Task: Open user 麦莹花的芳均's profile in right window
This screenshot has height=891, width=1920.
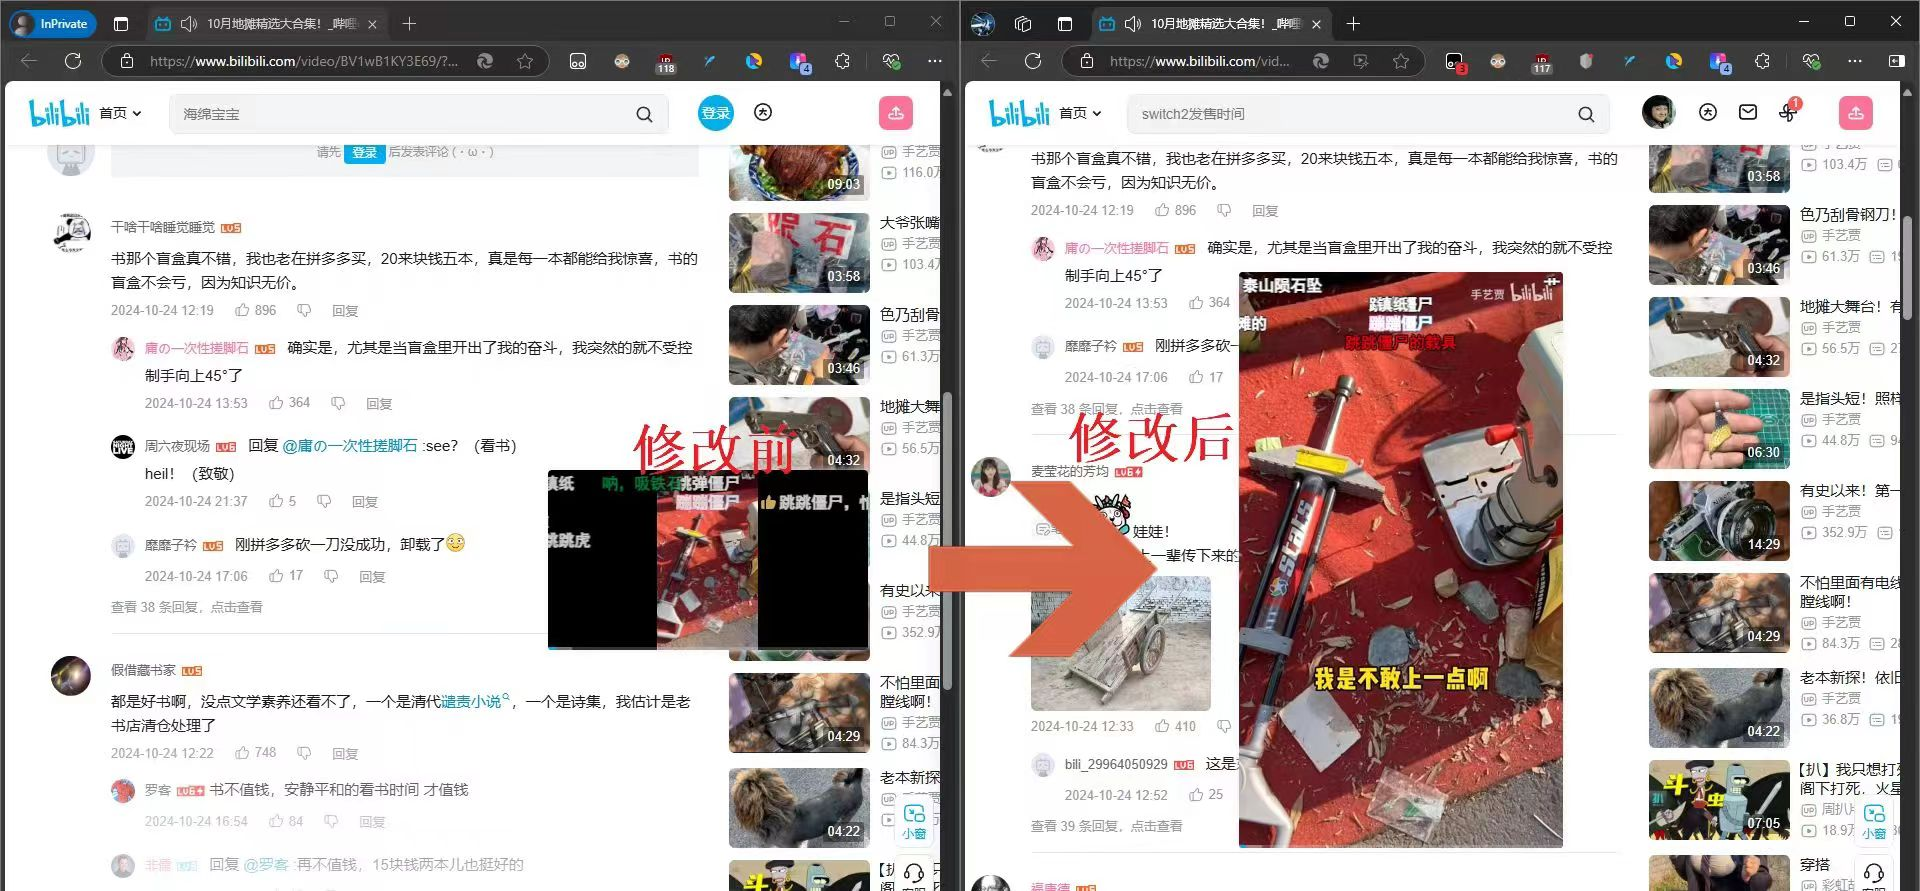Action: tap(1070, 471)
